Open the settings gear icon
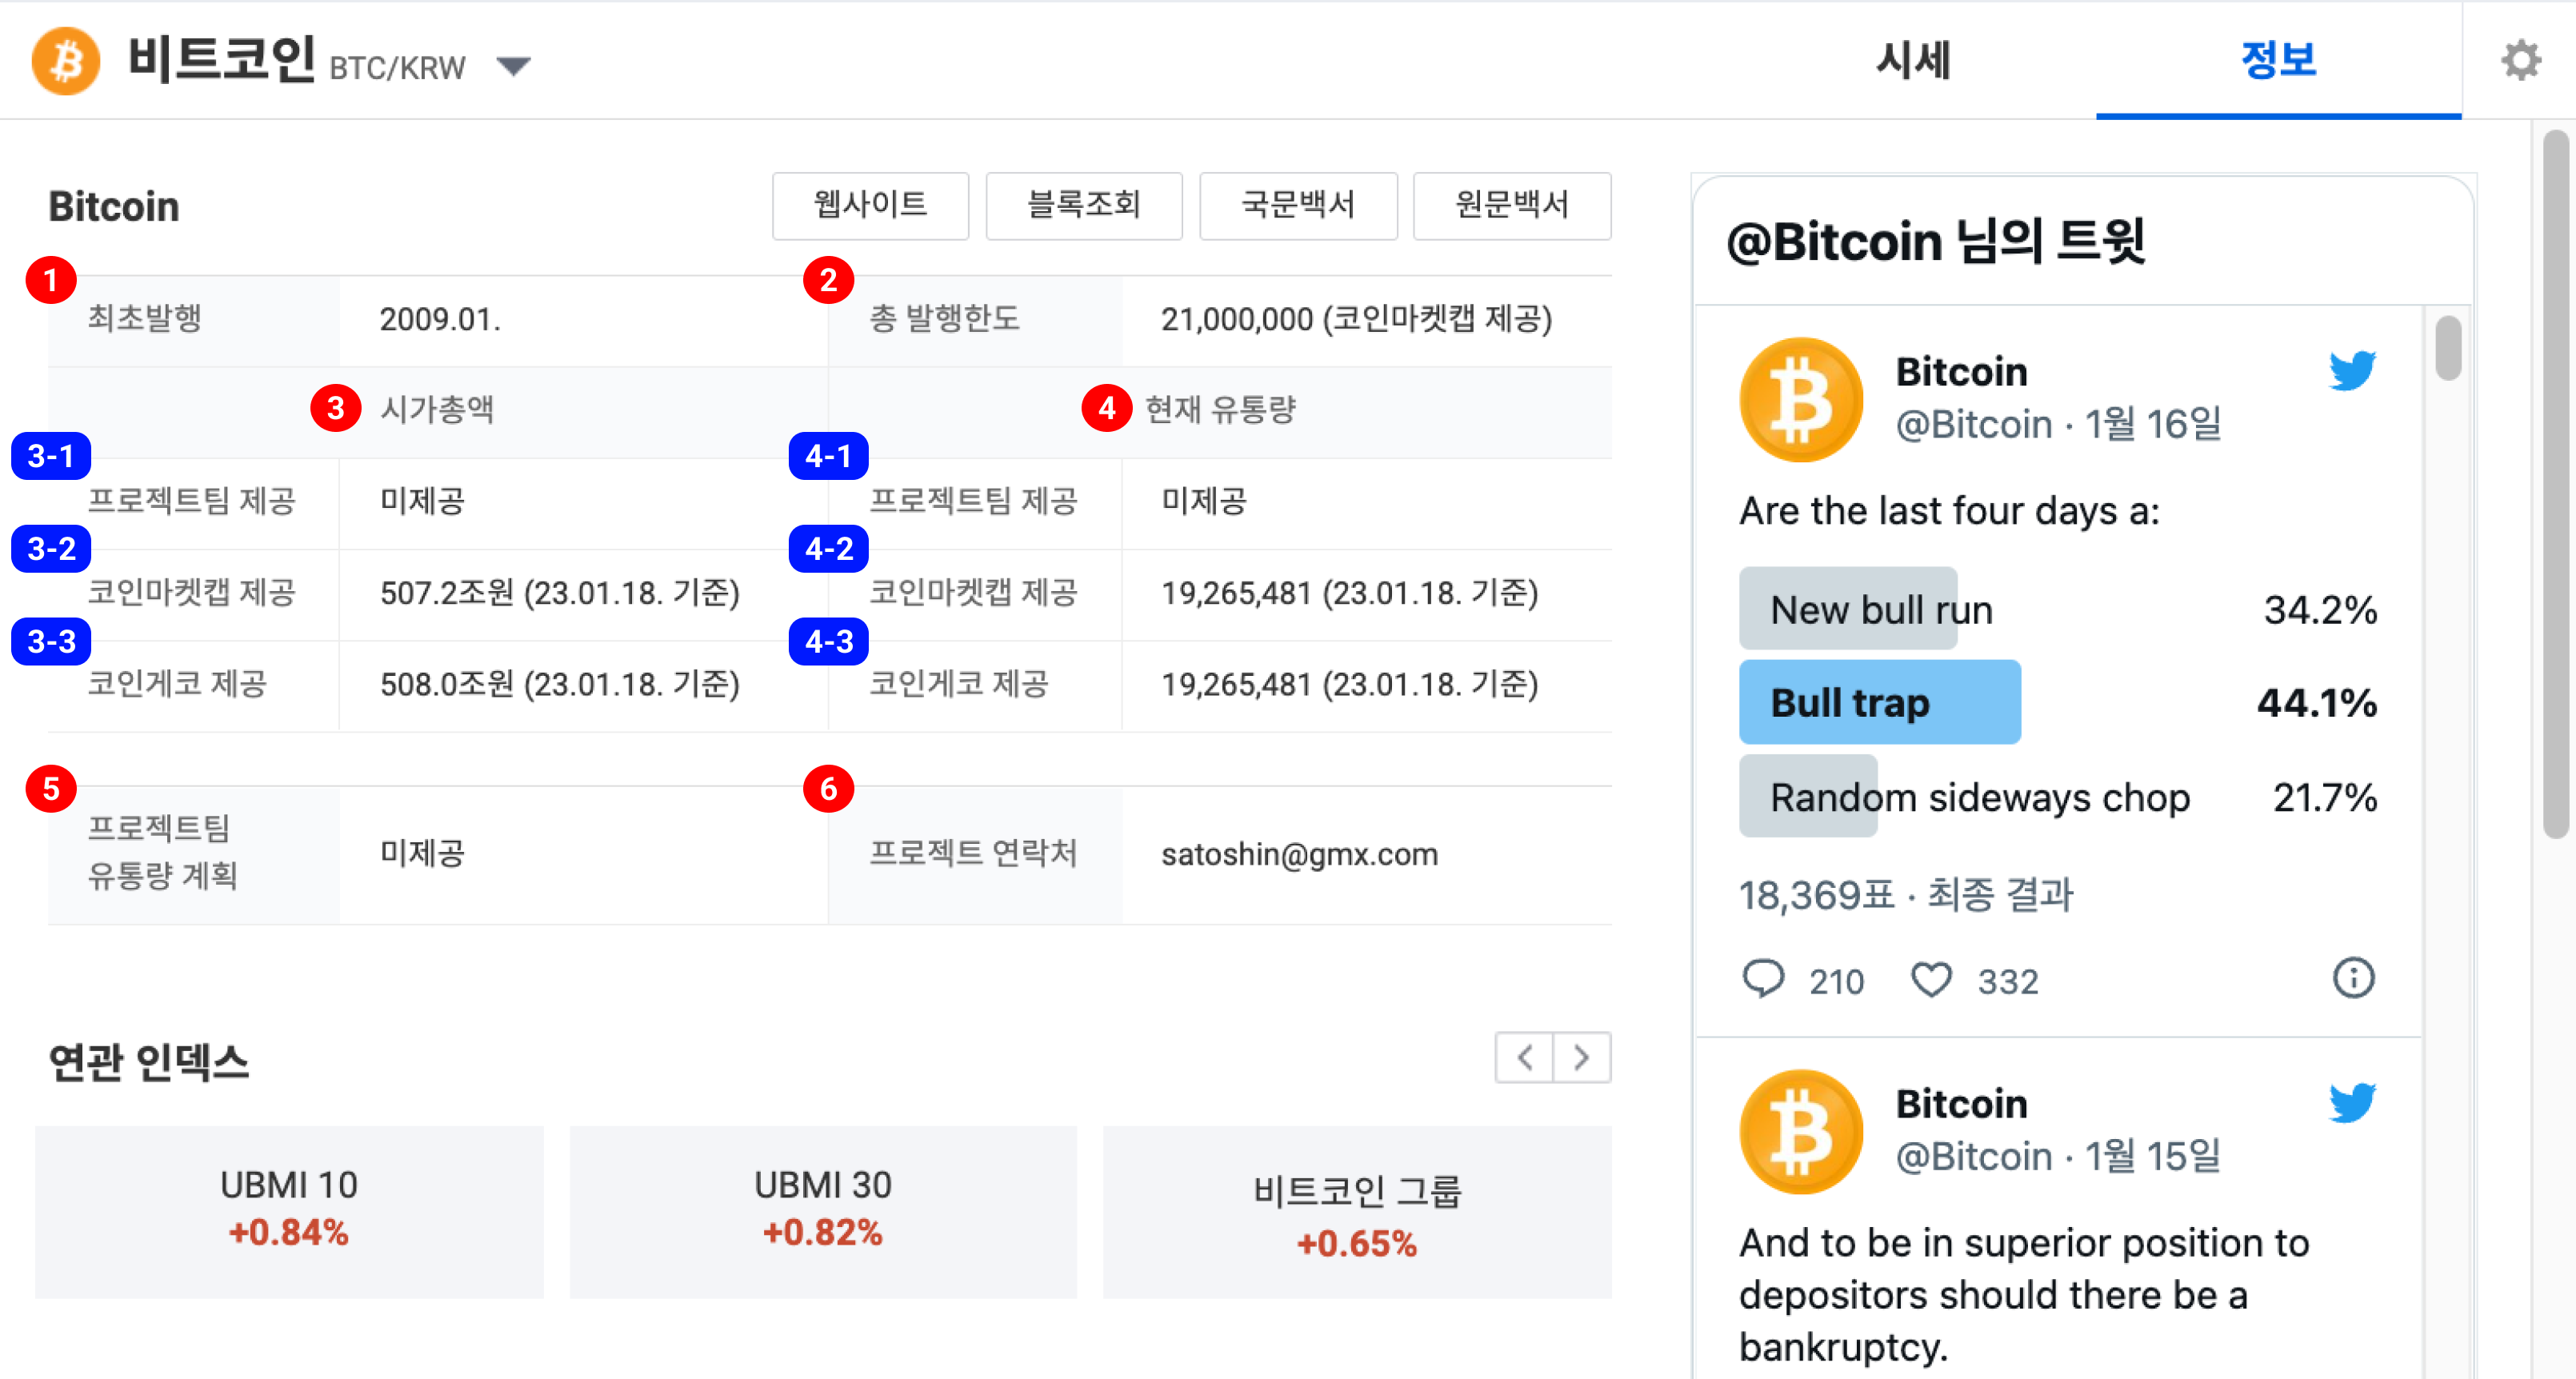This screenshot has width=2576, height=1379. 2520,61
